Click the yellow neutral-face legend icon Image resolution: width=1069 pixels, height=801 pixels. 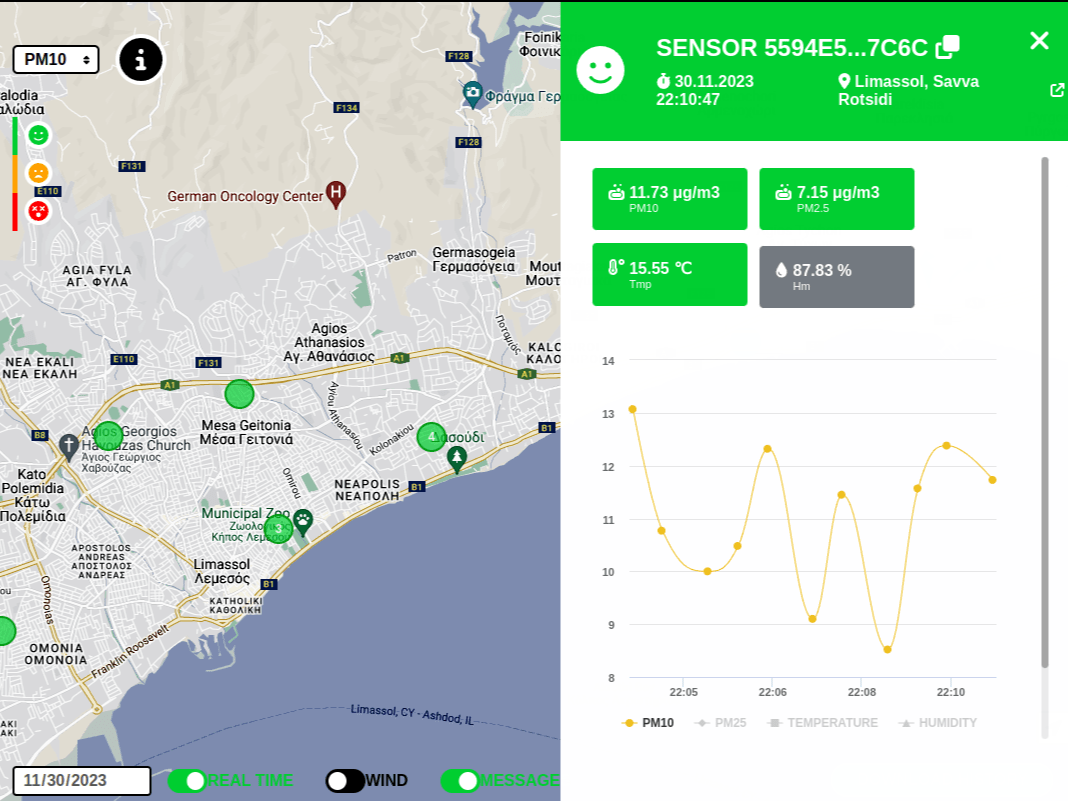coord(37,171)
